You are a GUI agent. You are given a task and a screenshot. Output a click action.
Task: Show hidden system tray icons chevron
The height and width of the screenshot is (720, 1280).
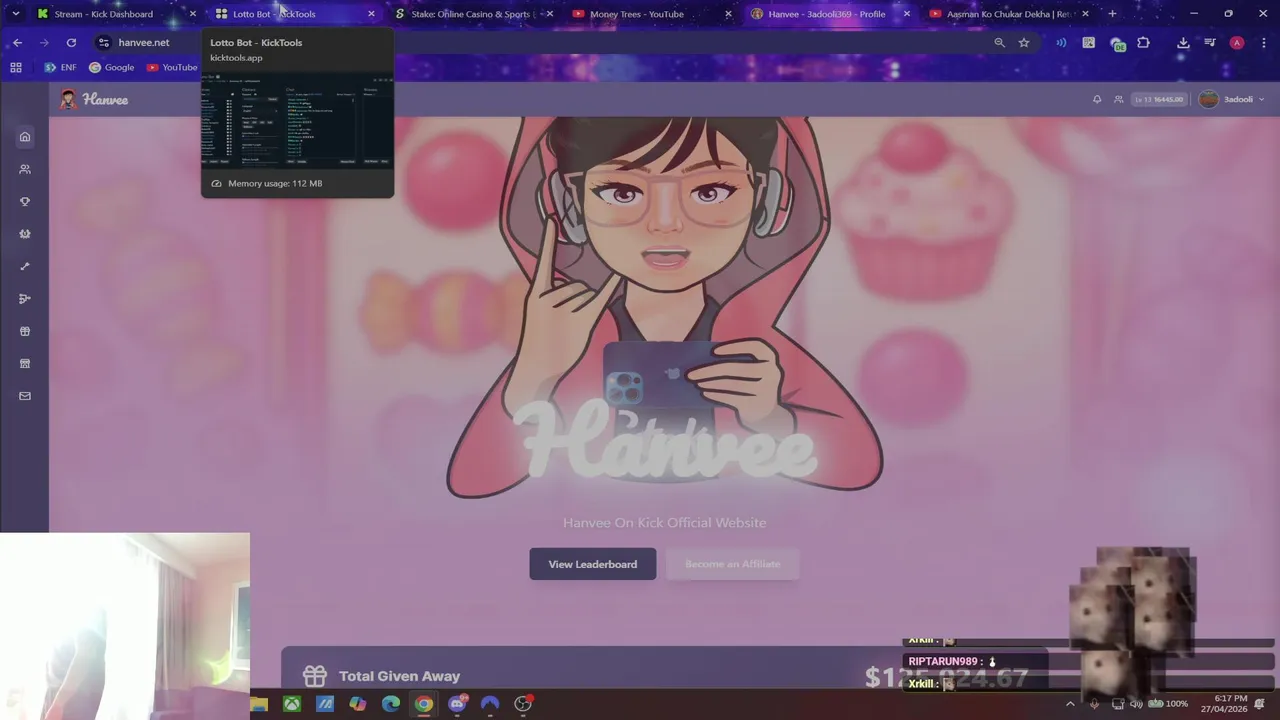pos(1070,704)
